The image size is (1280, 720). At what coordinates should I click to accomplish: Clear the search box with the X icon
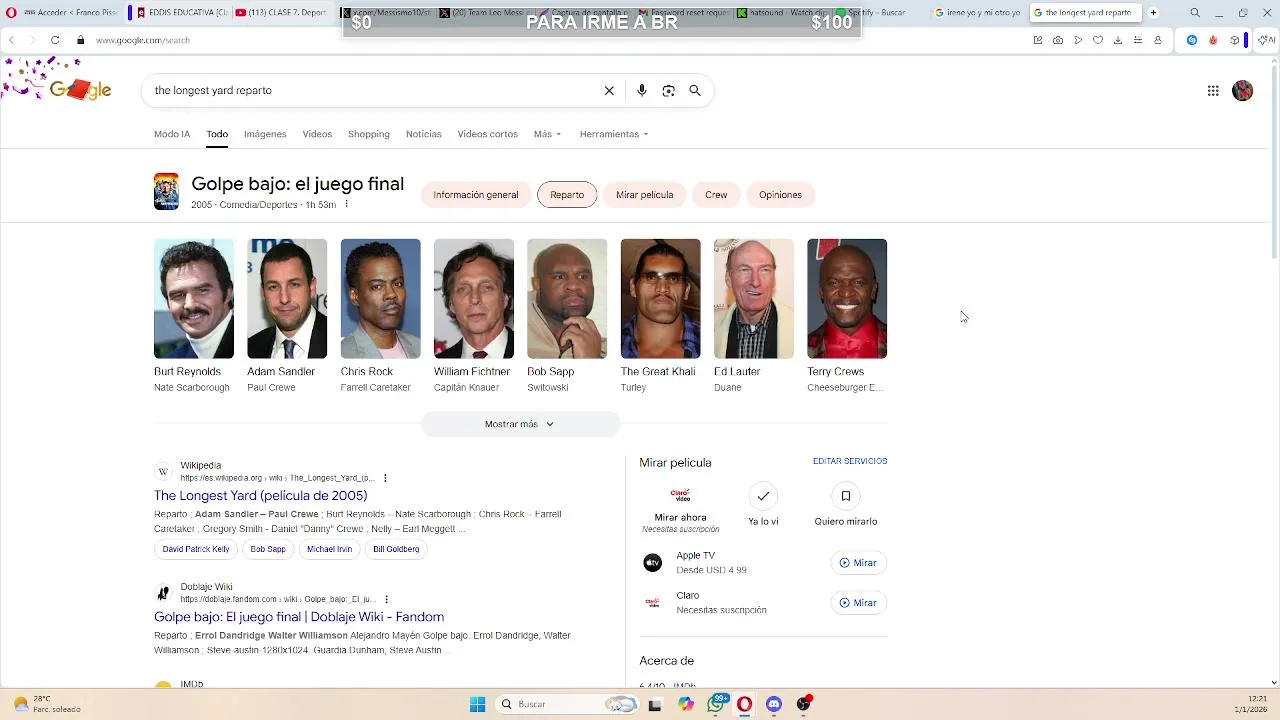coord(609,90)
